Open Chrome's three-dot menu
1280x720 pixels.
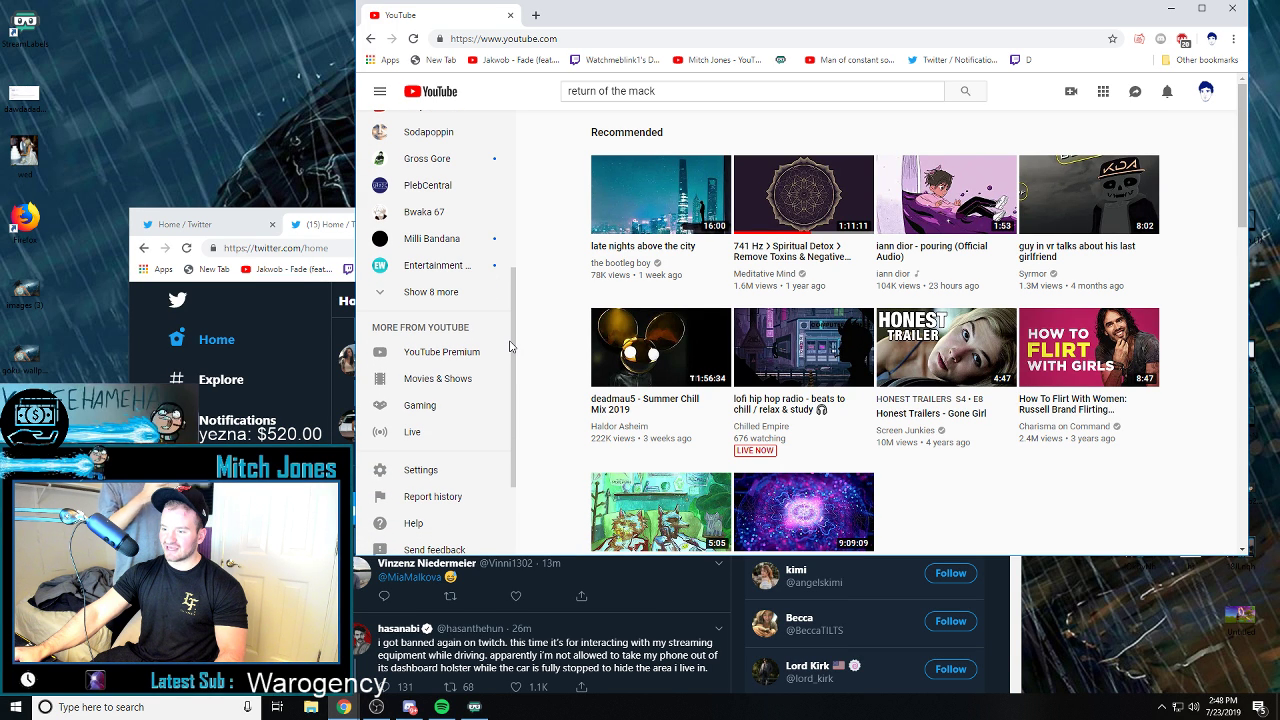(1234, 39)
